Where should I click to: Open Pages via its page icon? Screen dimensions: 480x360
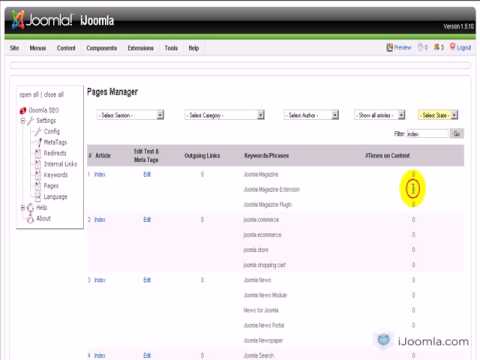point(38,186)
